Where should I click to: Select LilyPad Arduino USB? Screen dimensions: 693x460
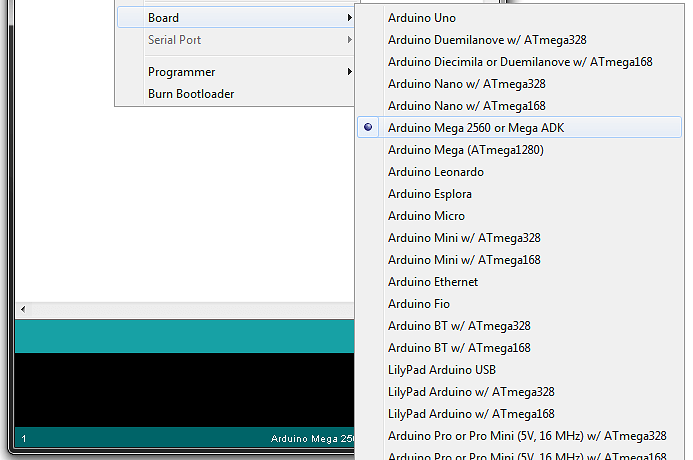click(x=519, y=370)
